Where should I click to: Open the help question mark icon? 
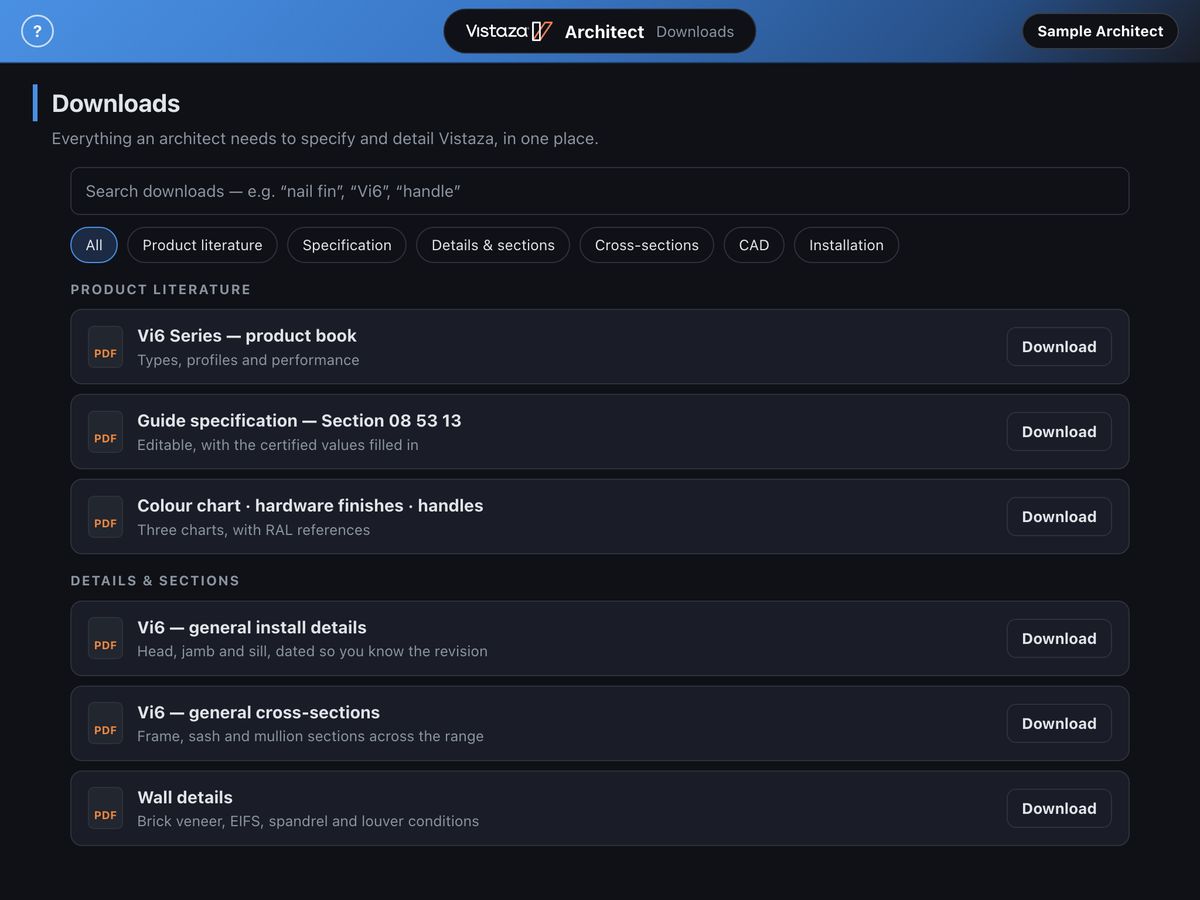click(x=37, y=31)
